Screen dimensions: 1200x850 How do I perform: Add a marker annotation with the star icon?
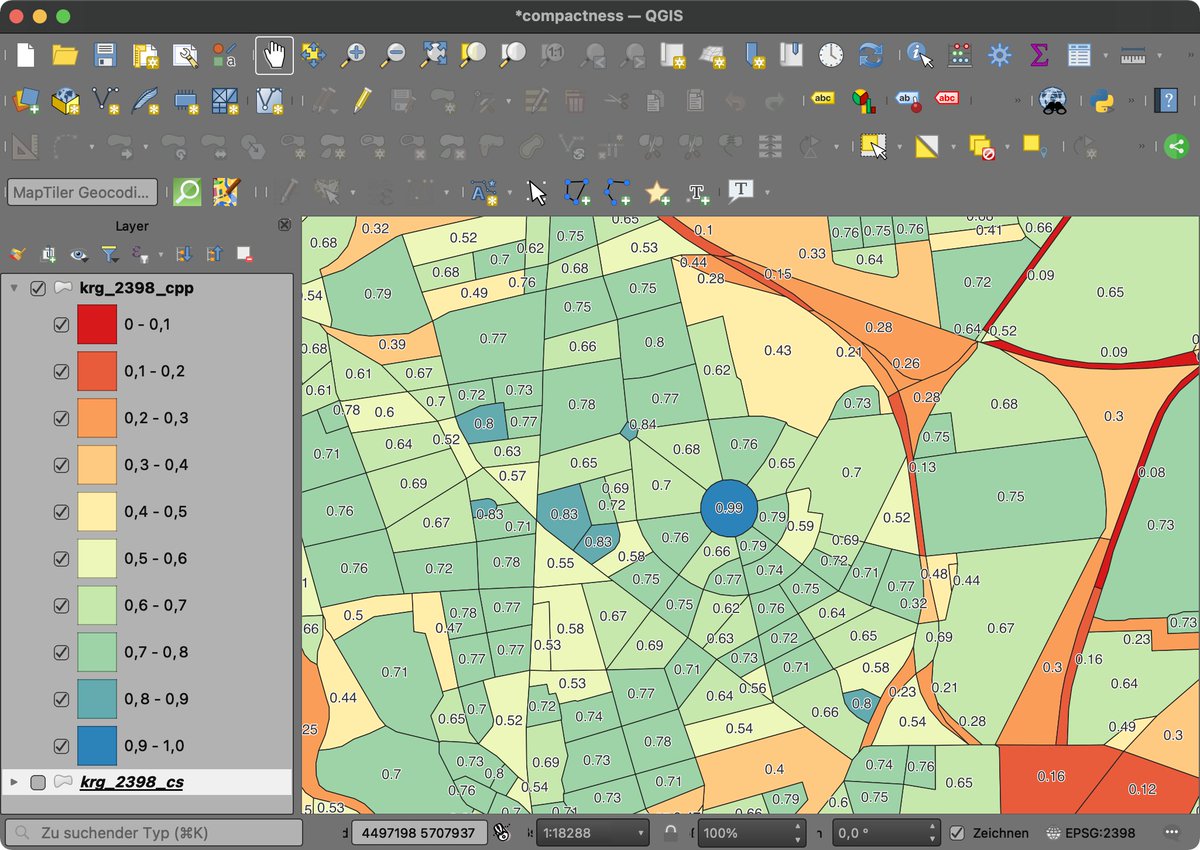[x=657, y=192]
